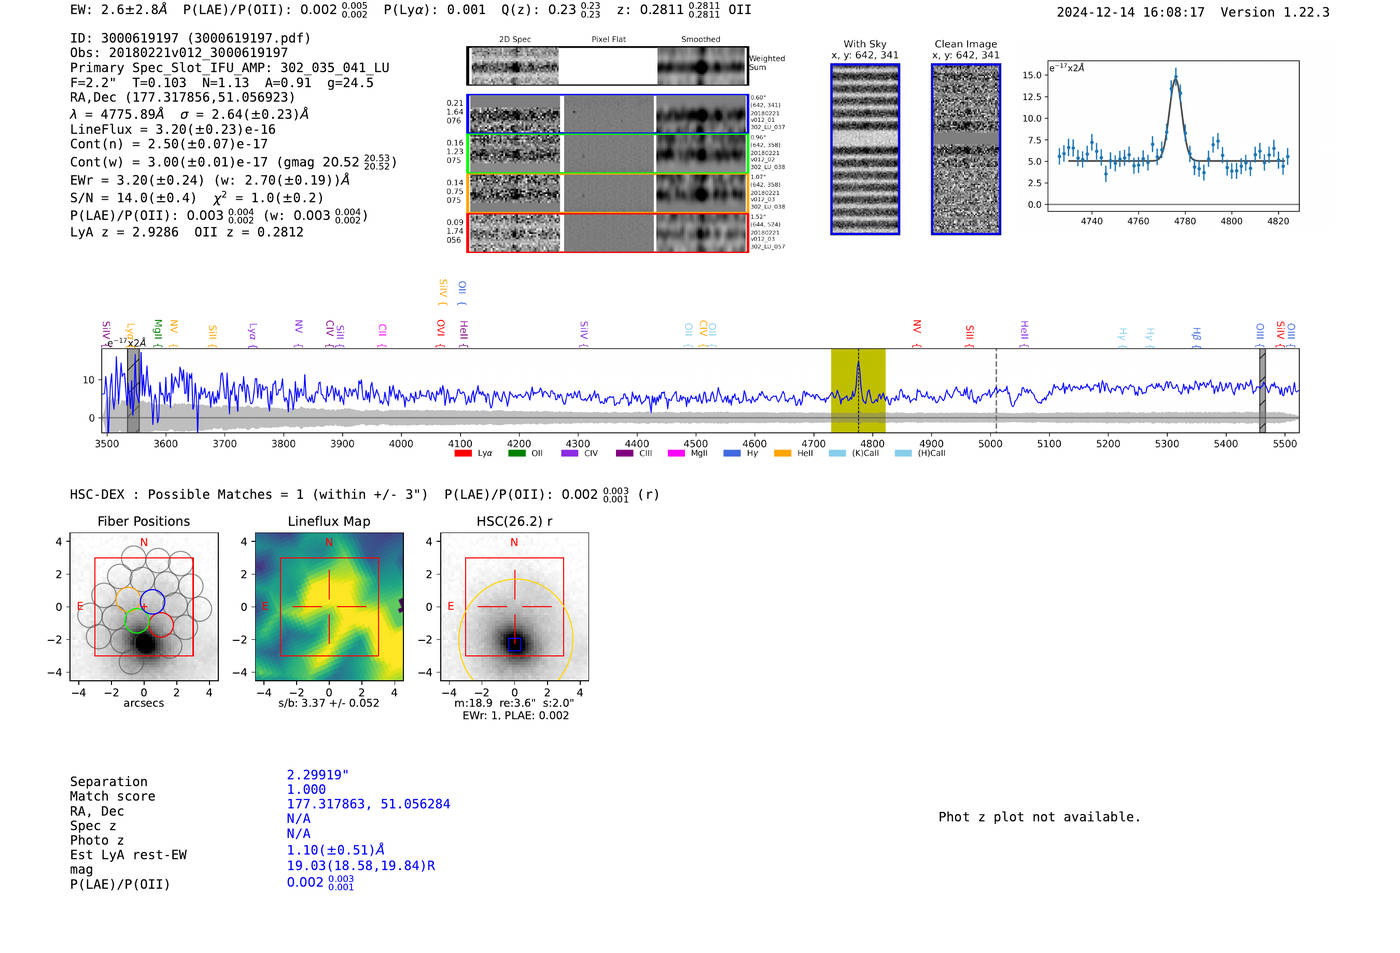Click the green MgII line label
This screenshot has width=1400, height=953.
[x=157, y=332]
